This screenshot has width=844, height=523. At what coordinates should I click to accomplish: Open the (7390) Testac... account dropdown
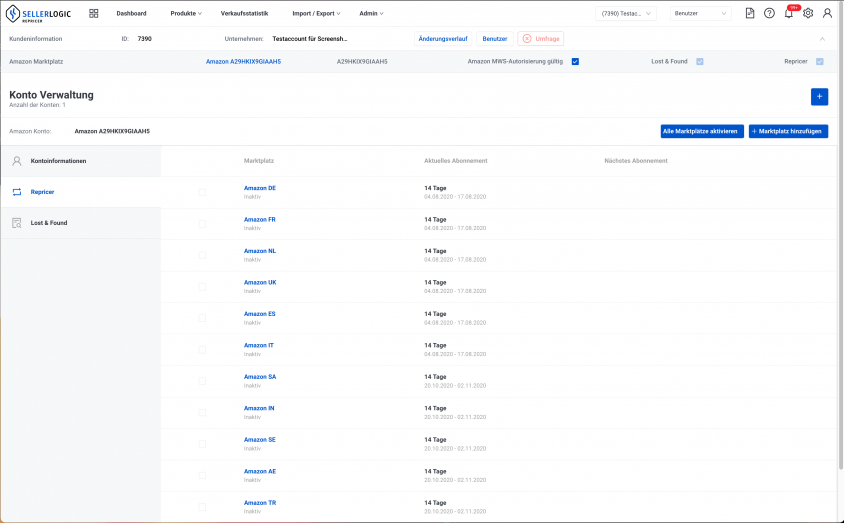[x=625, y=13]
